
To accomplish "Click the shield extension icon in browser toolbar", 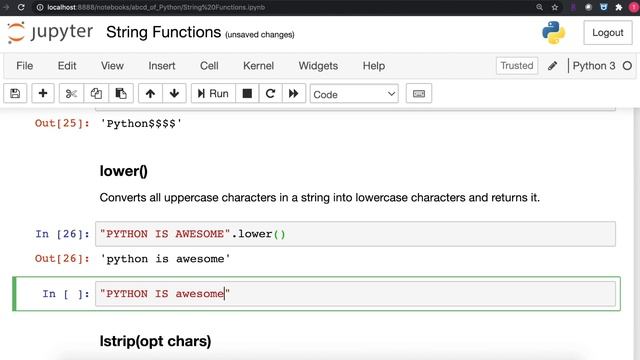I will pos(604,7).
